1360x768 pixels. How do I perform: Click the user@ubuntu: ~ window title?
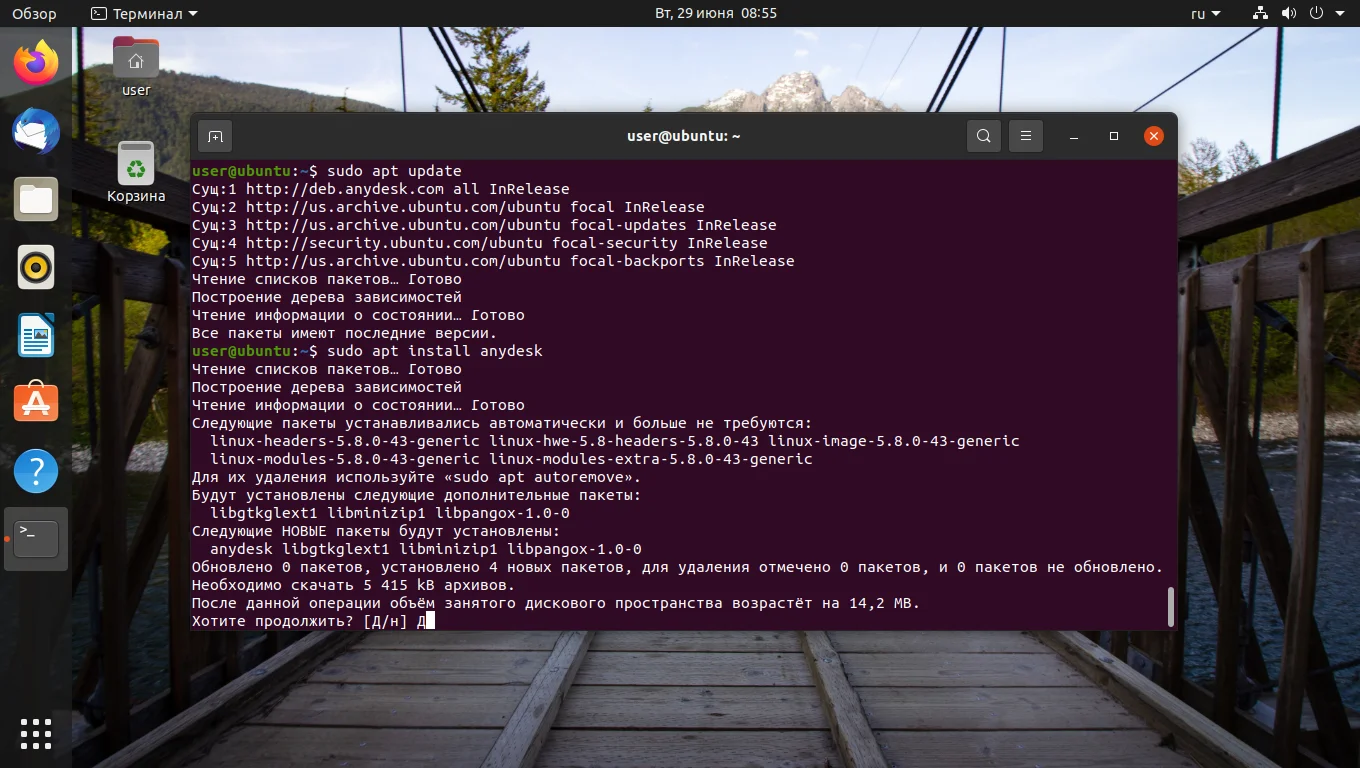tap(684, 136)
